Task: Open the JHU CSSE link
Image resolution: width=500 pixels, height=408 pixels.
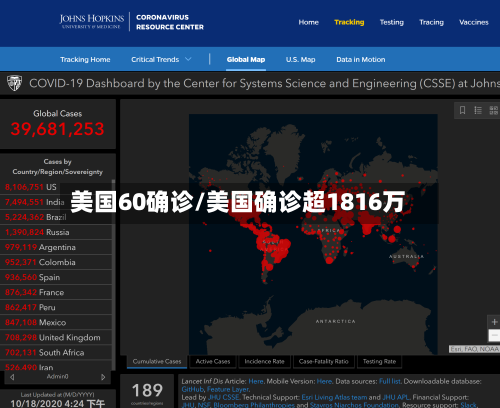Action: (x=224, y=397)
